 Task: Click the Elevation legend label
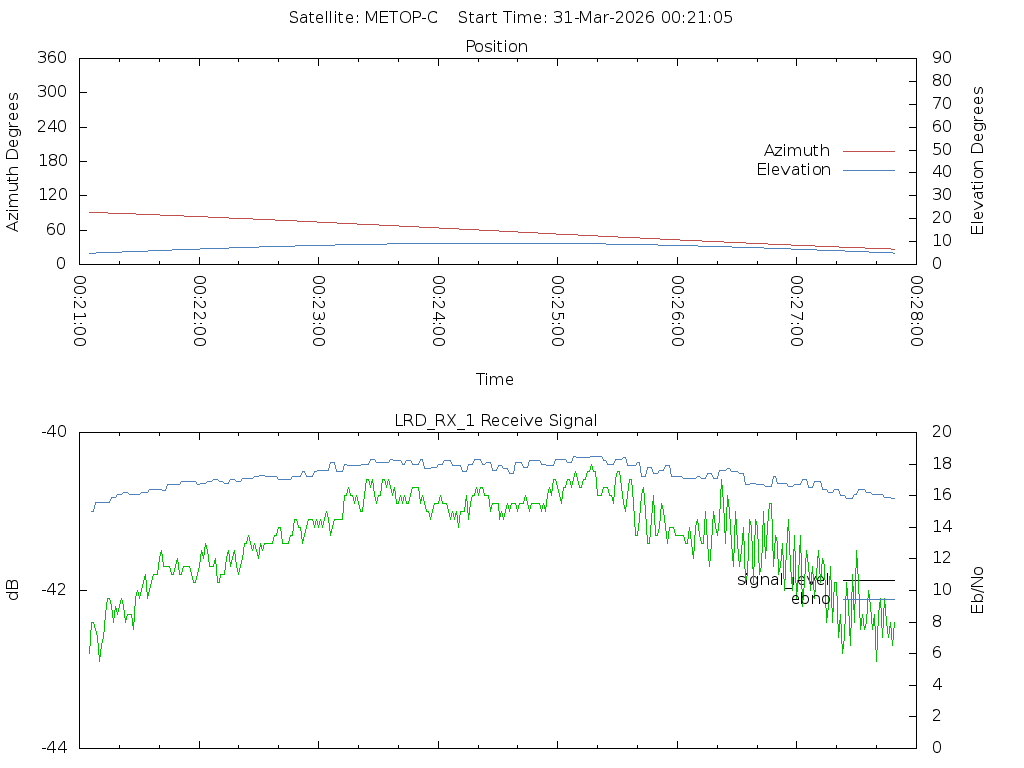tap(793, 170)
